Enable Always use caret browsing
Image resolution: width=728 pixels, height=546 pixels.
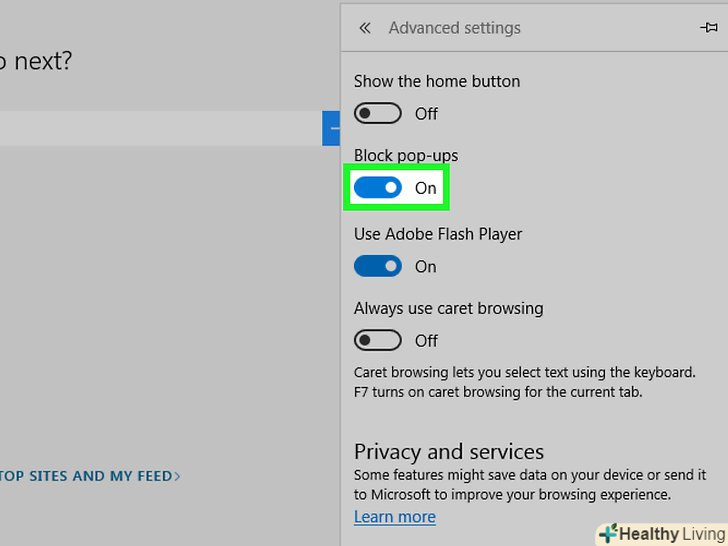tap(378, 341)
